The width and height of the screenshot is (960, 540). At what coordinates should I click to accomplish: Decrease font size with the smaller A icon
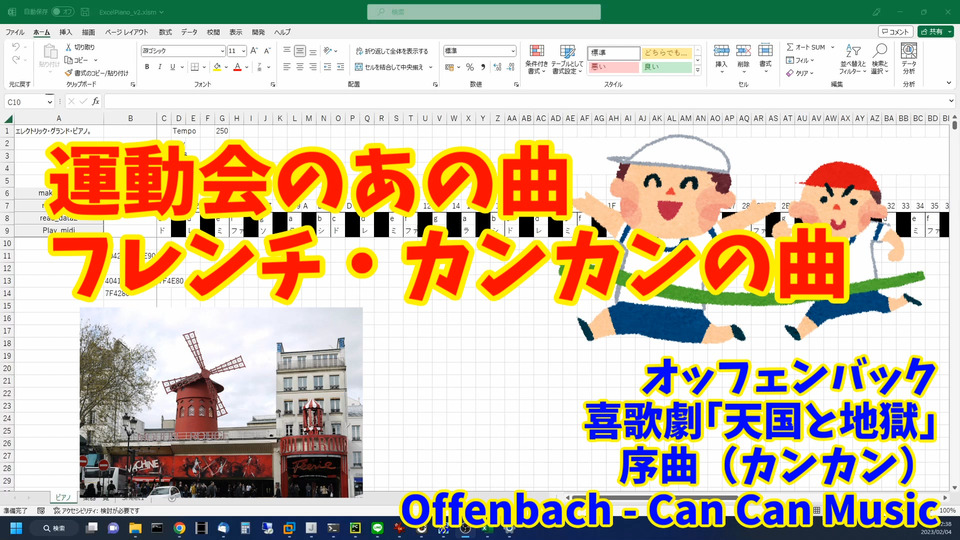[x=267, y=51]
